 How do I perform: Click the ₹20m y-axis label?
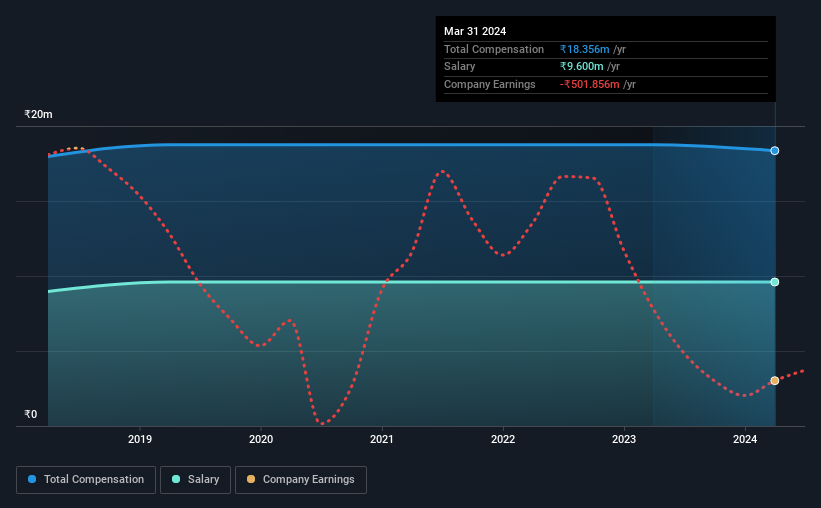click(38, 114)
